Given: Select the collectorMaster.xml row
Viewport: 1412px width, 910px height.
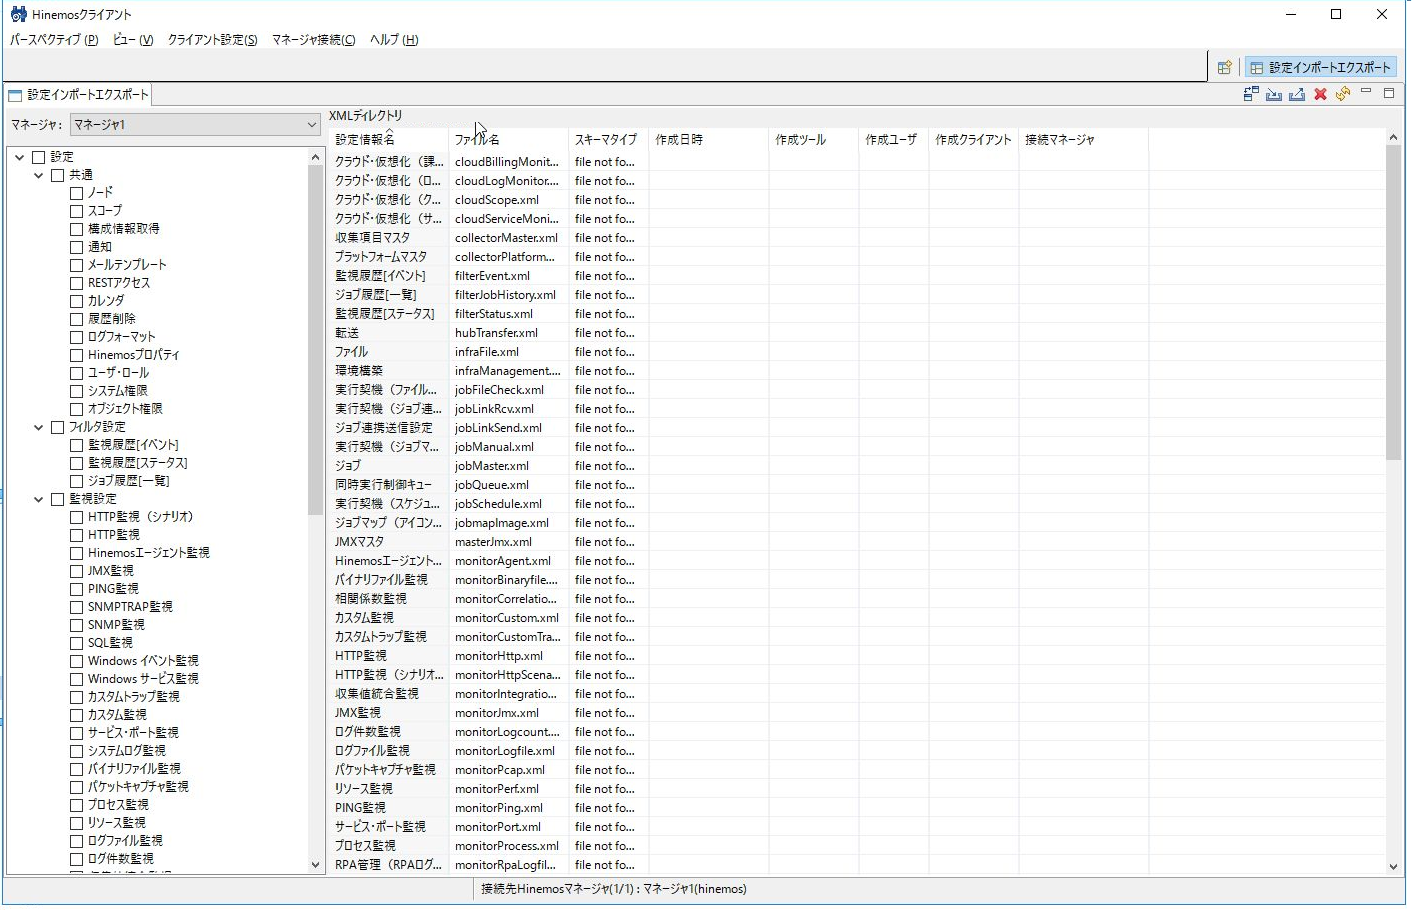Looking at the screenshot, I should (x=857, y=238).
